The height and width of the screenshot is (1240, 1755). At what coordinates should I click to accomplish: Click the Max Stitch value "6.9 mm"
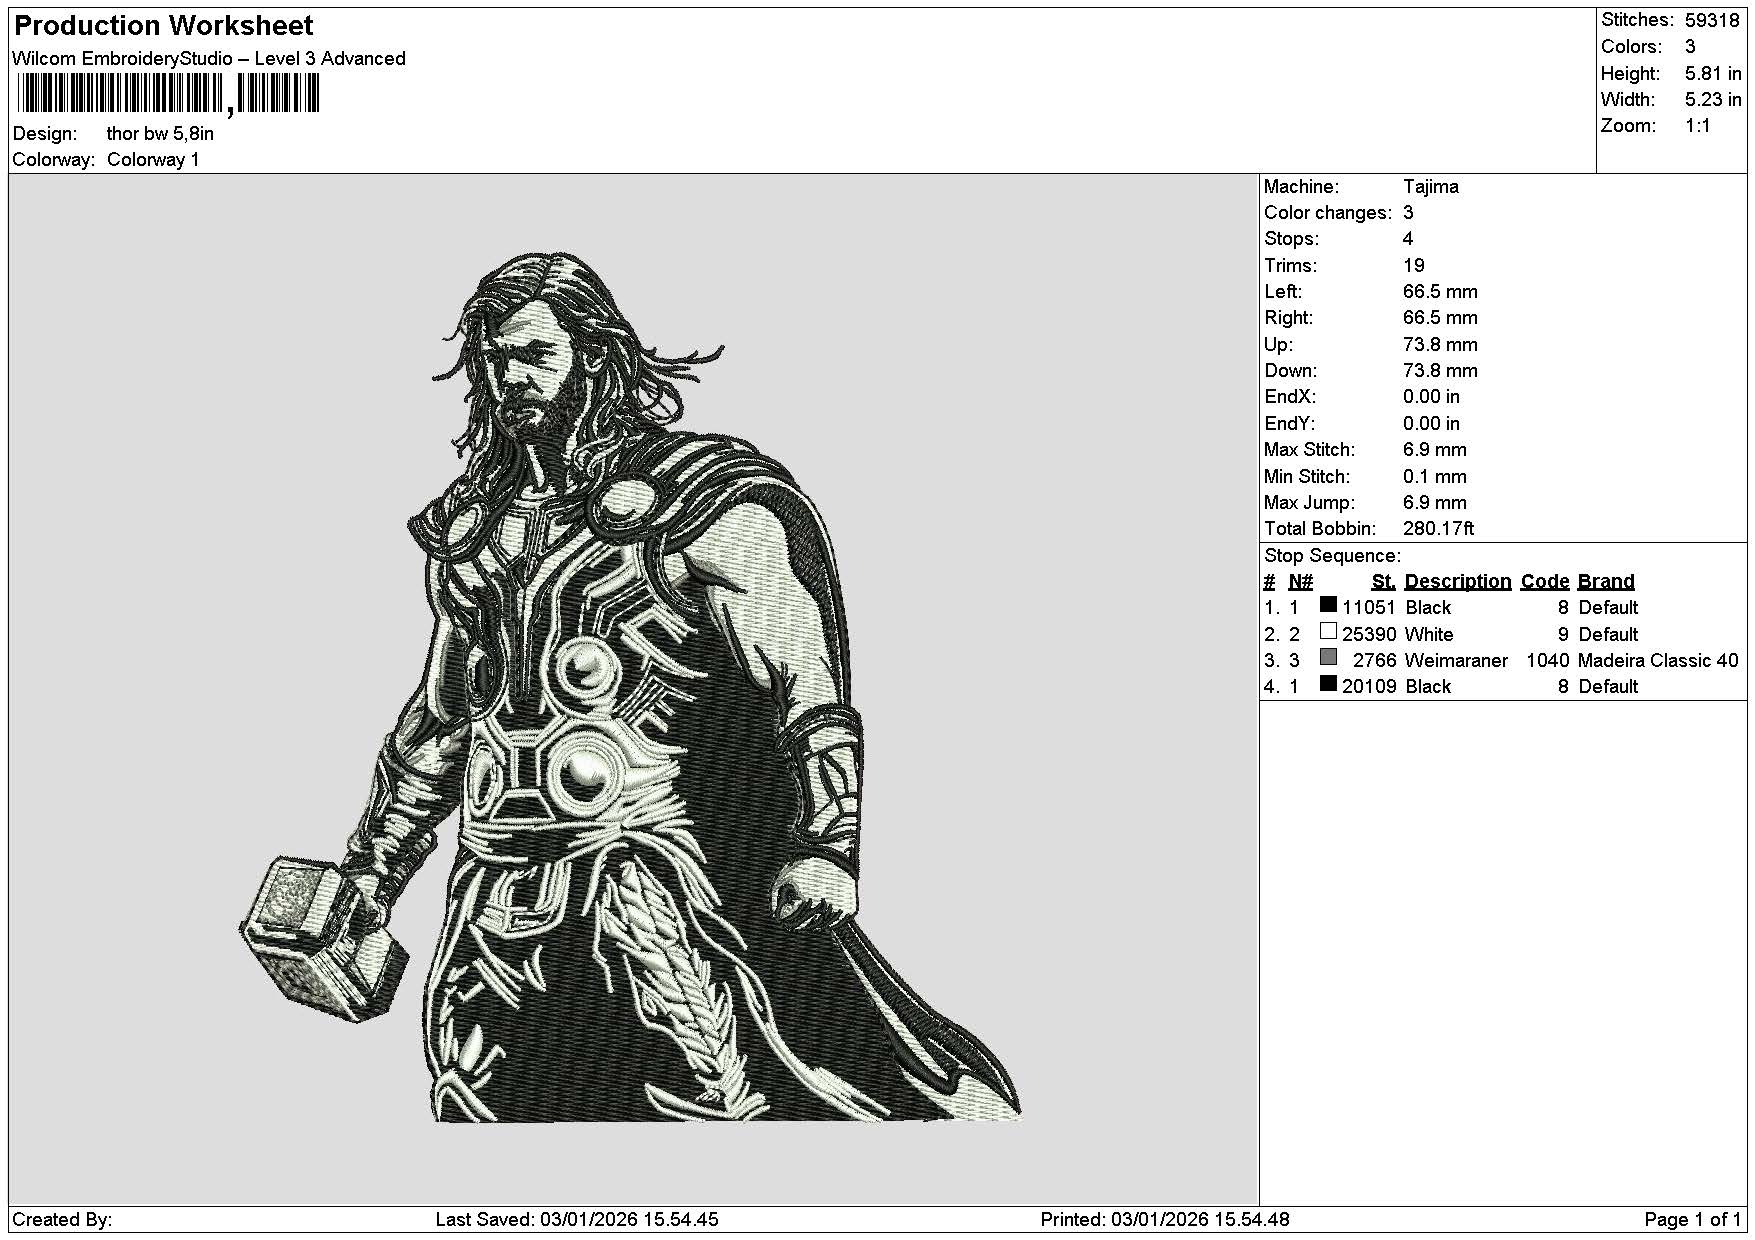tap(1435, 450)
